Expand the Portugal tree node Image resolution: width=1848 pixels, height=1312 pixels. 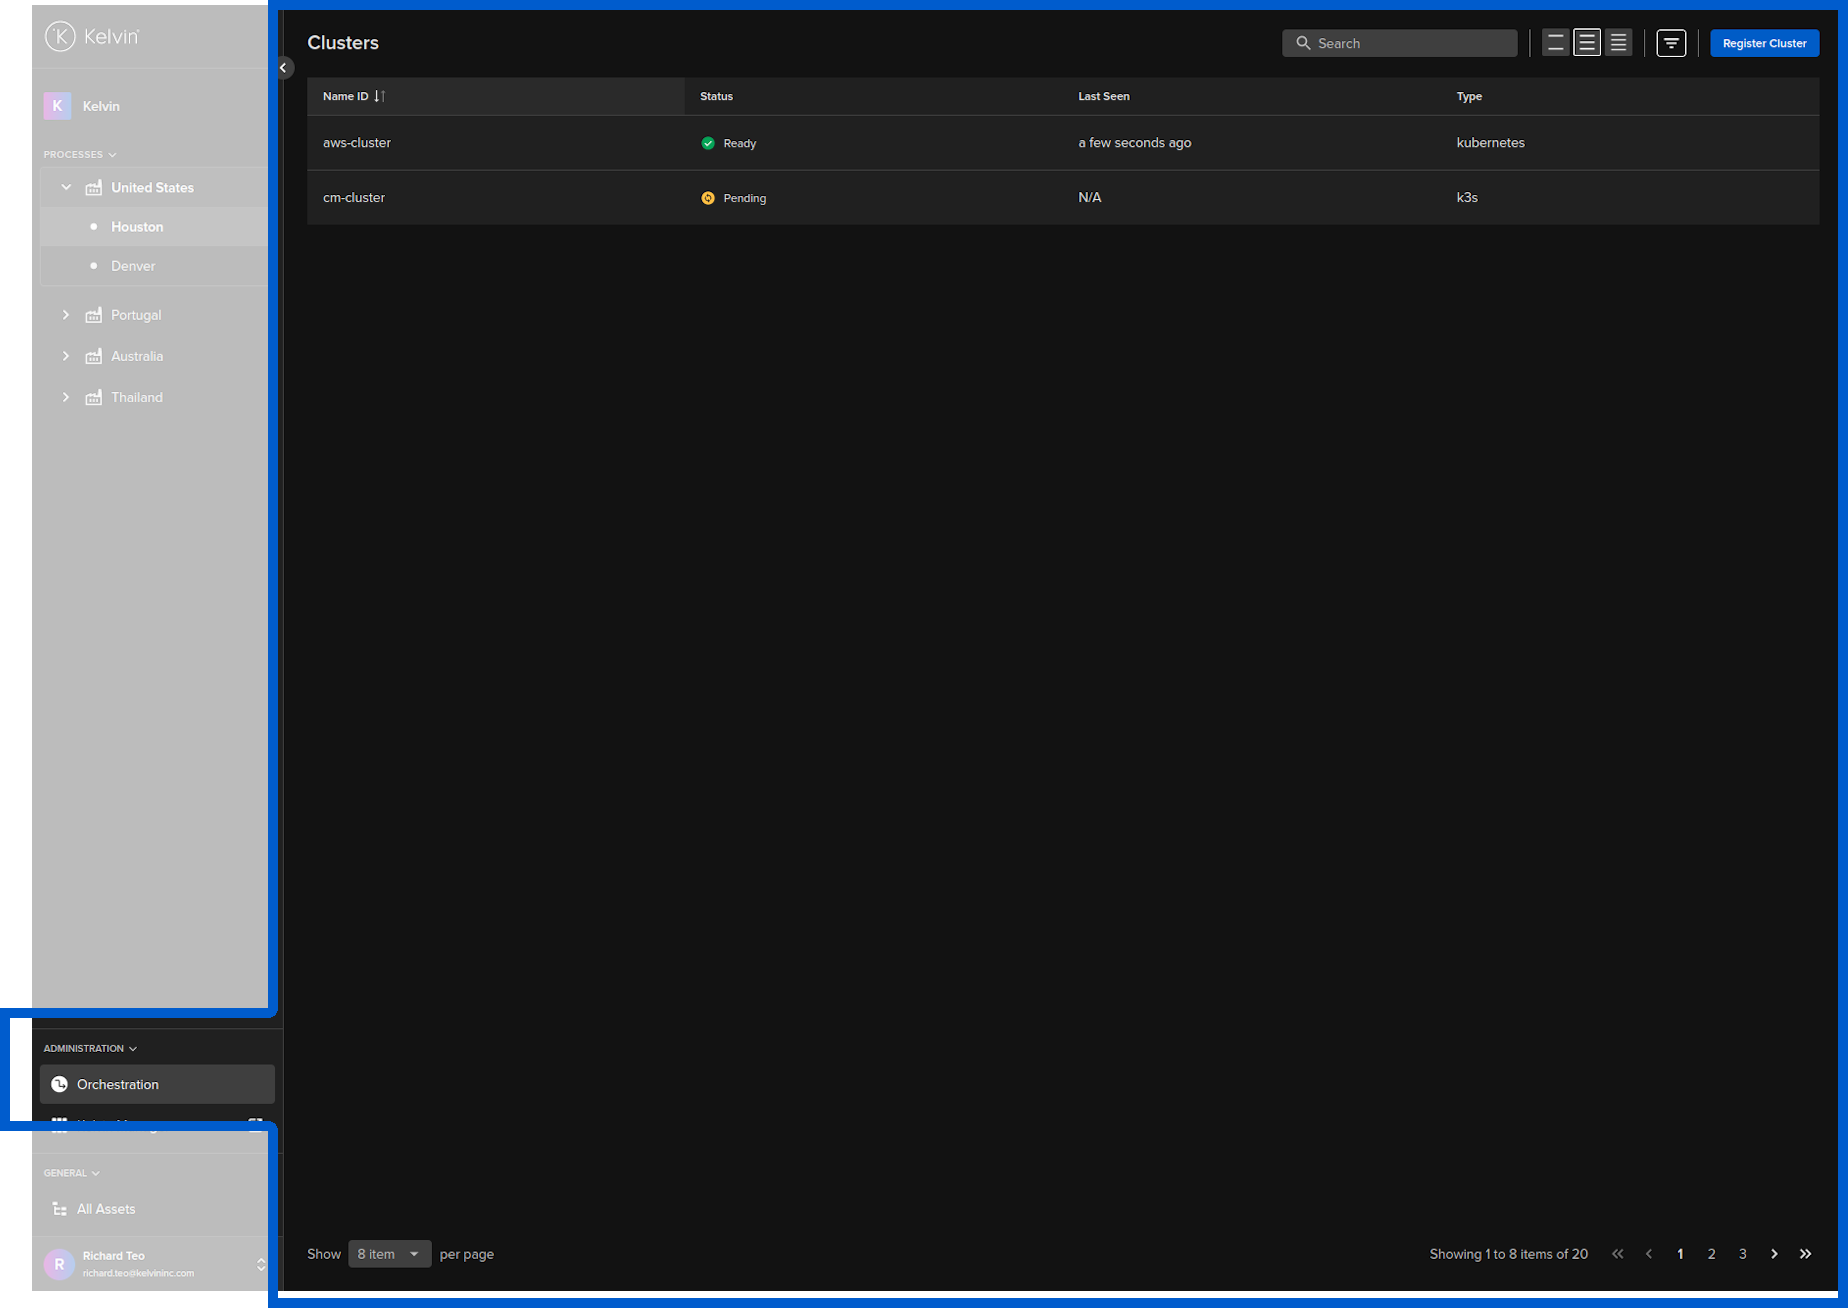coord(66,315)
